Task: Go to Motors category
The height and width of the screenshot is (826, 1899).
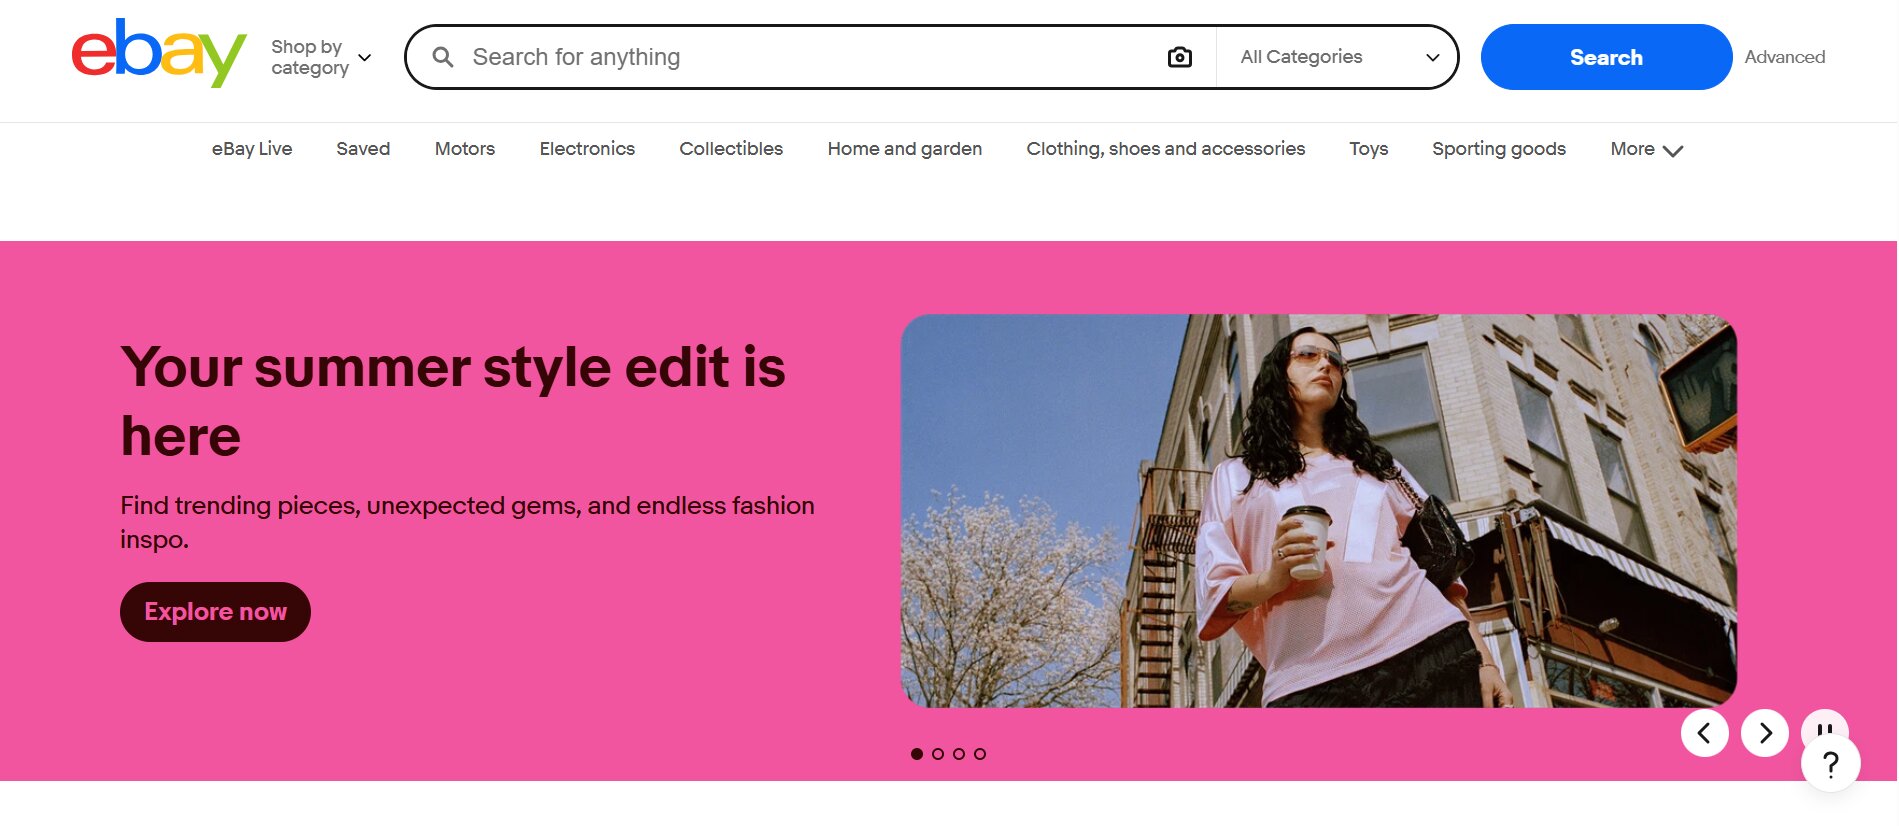Action: pyautogui.click(x=465, y=149)
